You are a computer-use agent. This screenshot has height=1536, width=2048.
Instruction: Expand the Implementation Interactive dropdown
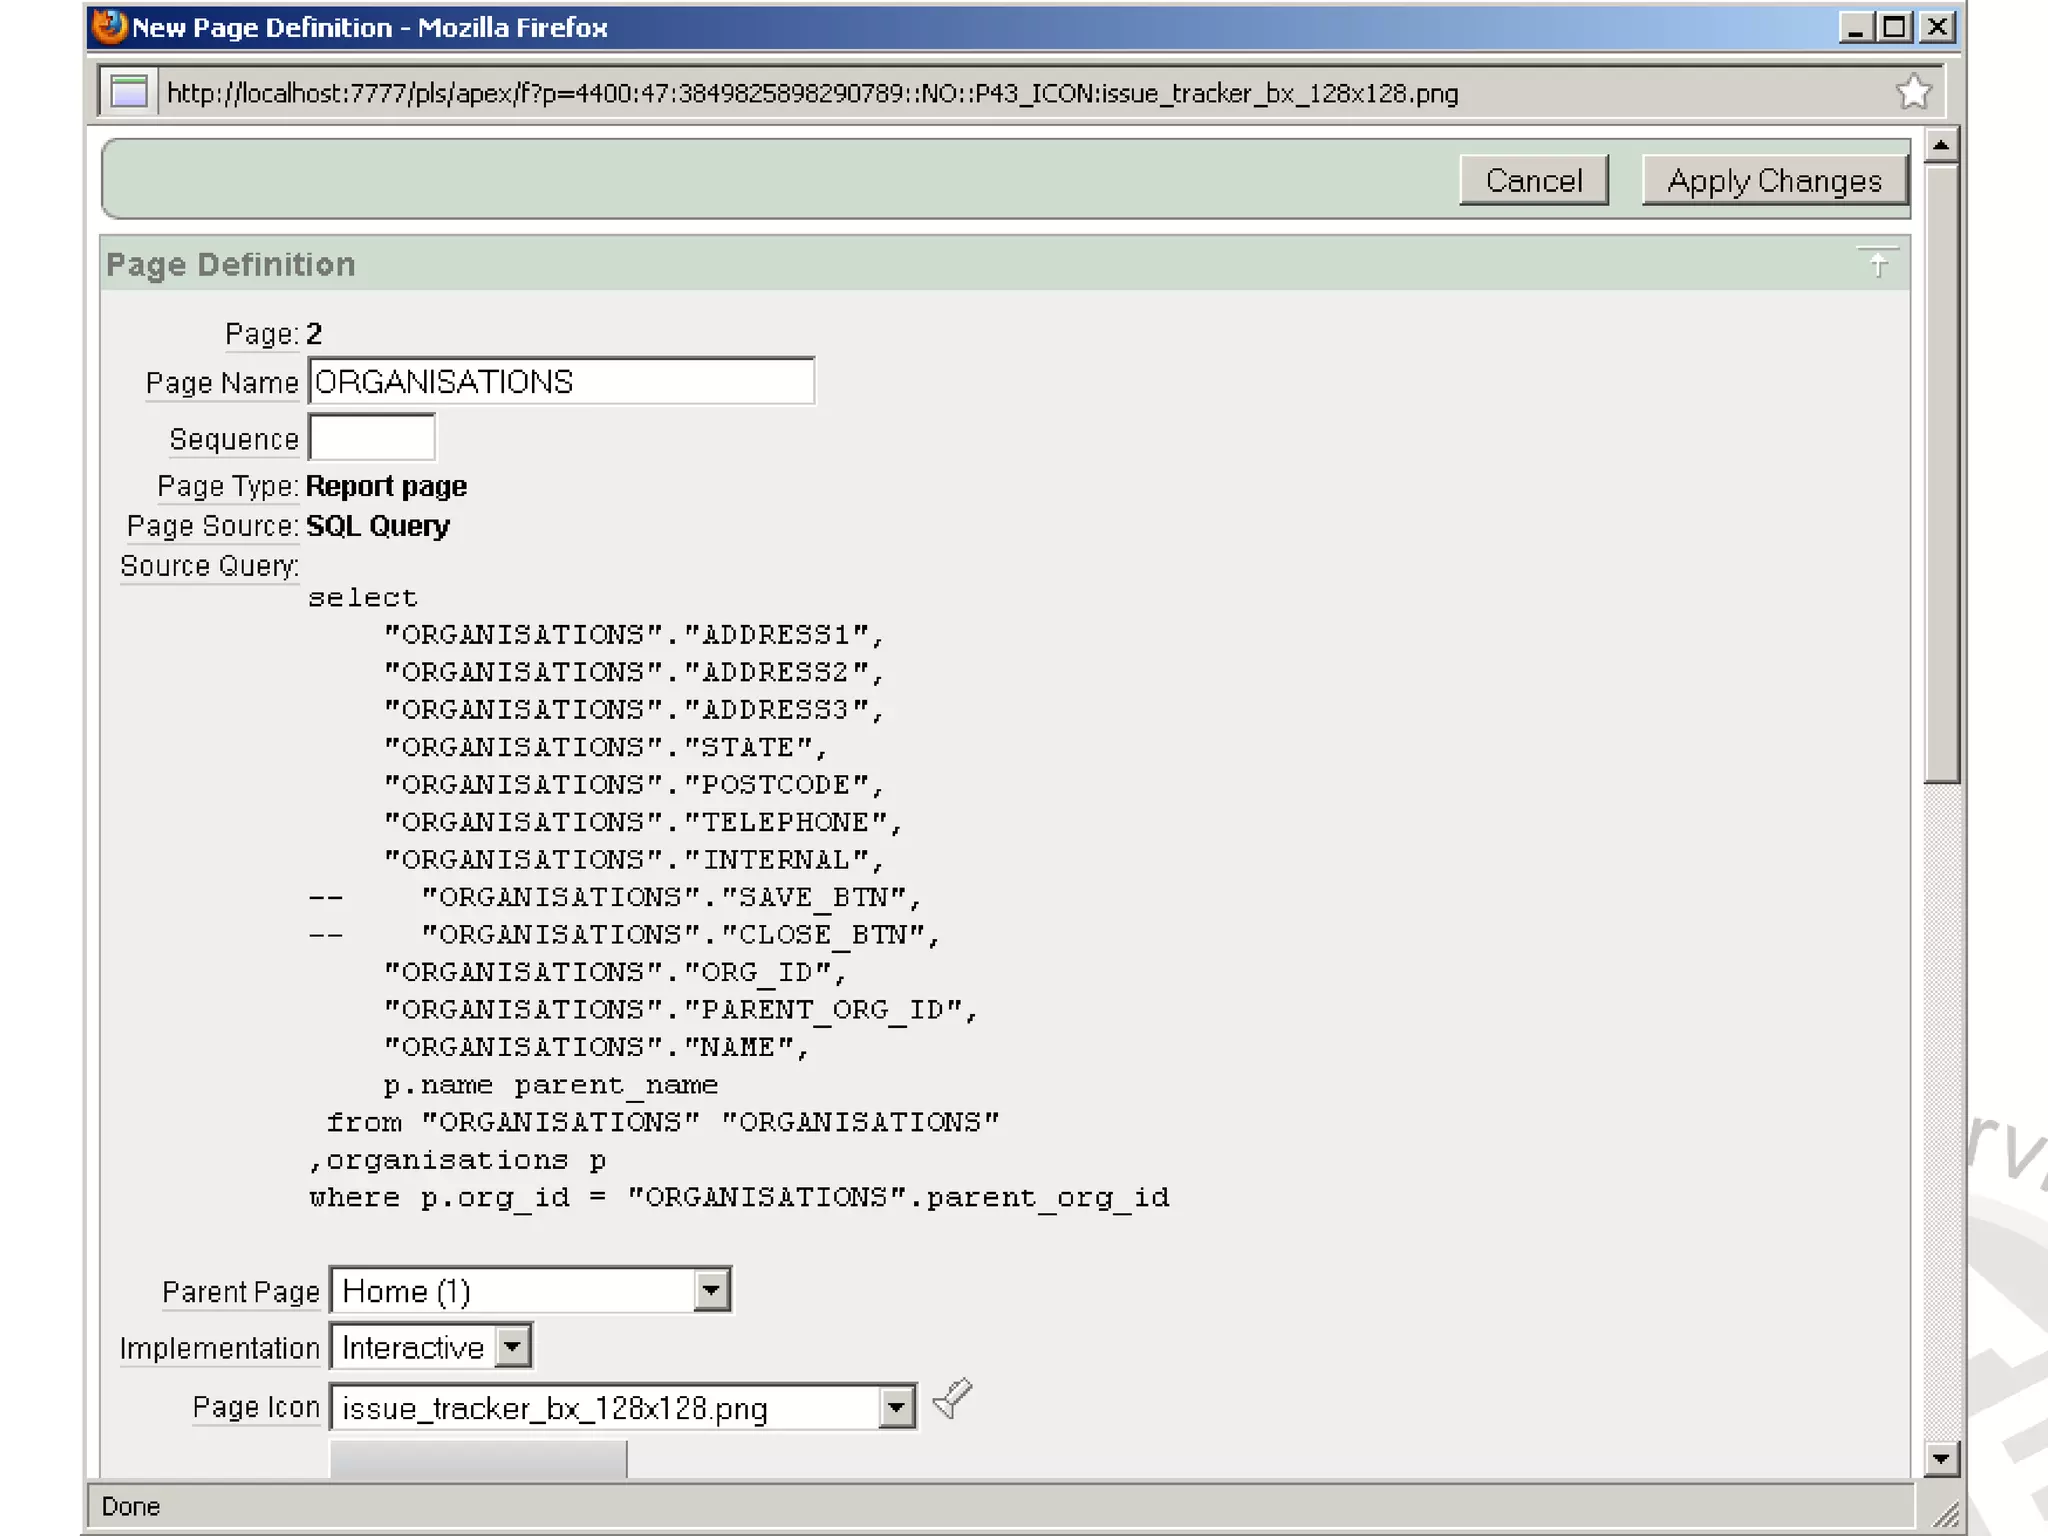tap(512, 1347)
